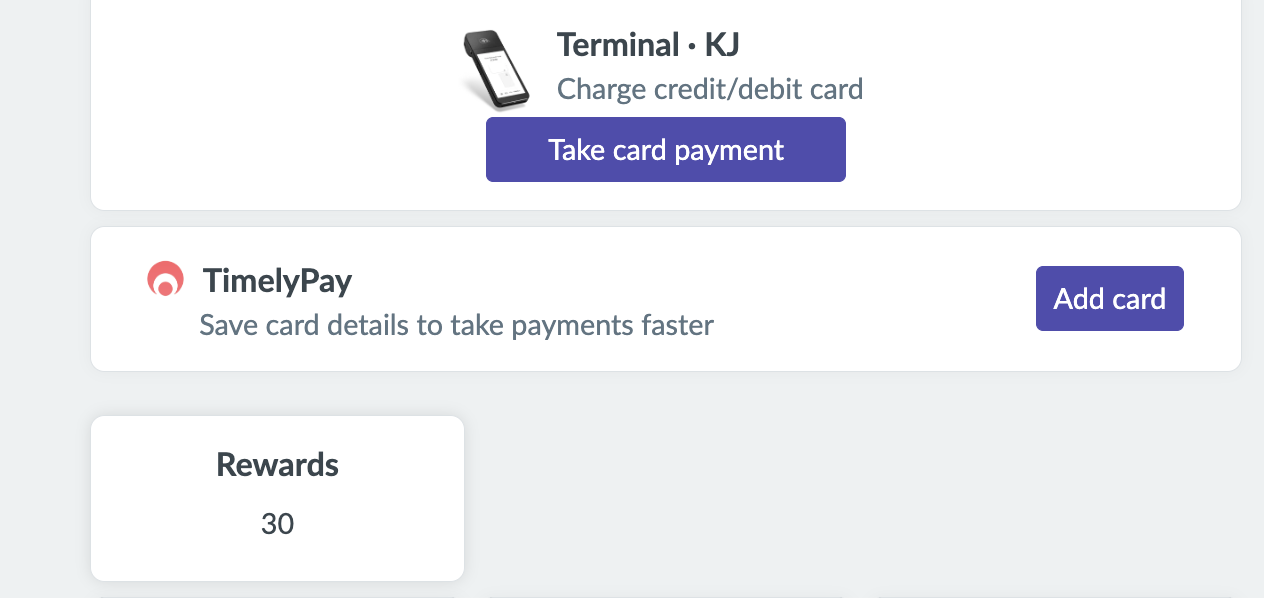
Task: Click the card terminal device image
Action: (x=496, y=68)
